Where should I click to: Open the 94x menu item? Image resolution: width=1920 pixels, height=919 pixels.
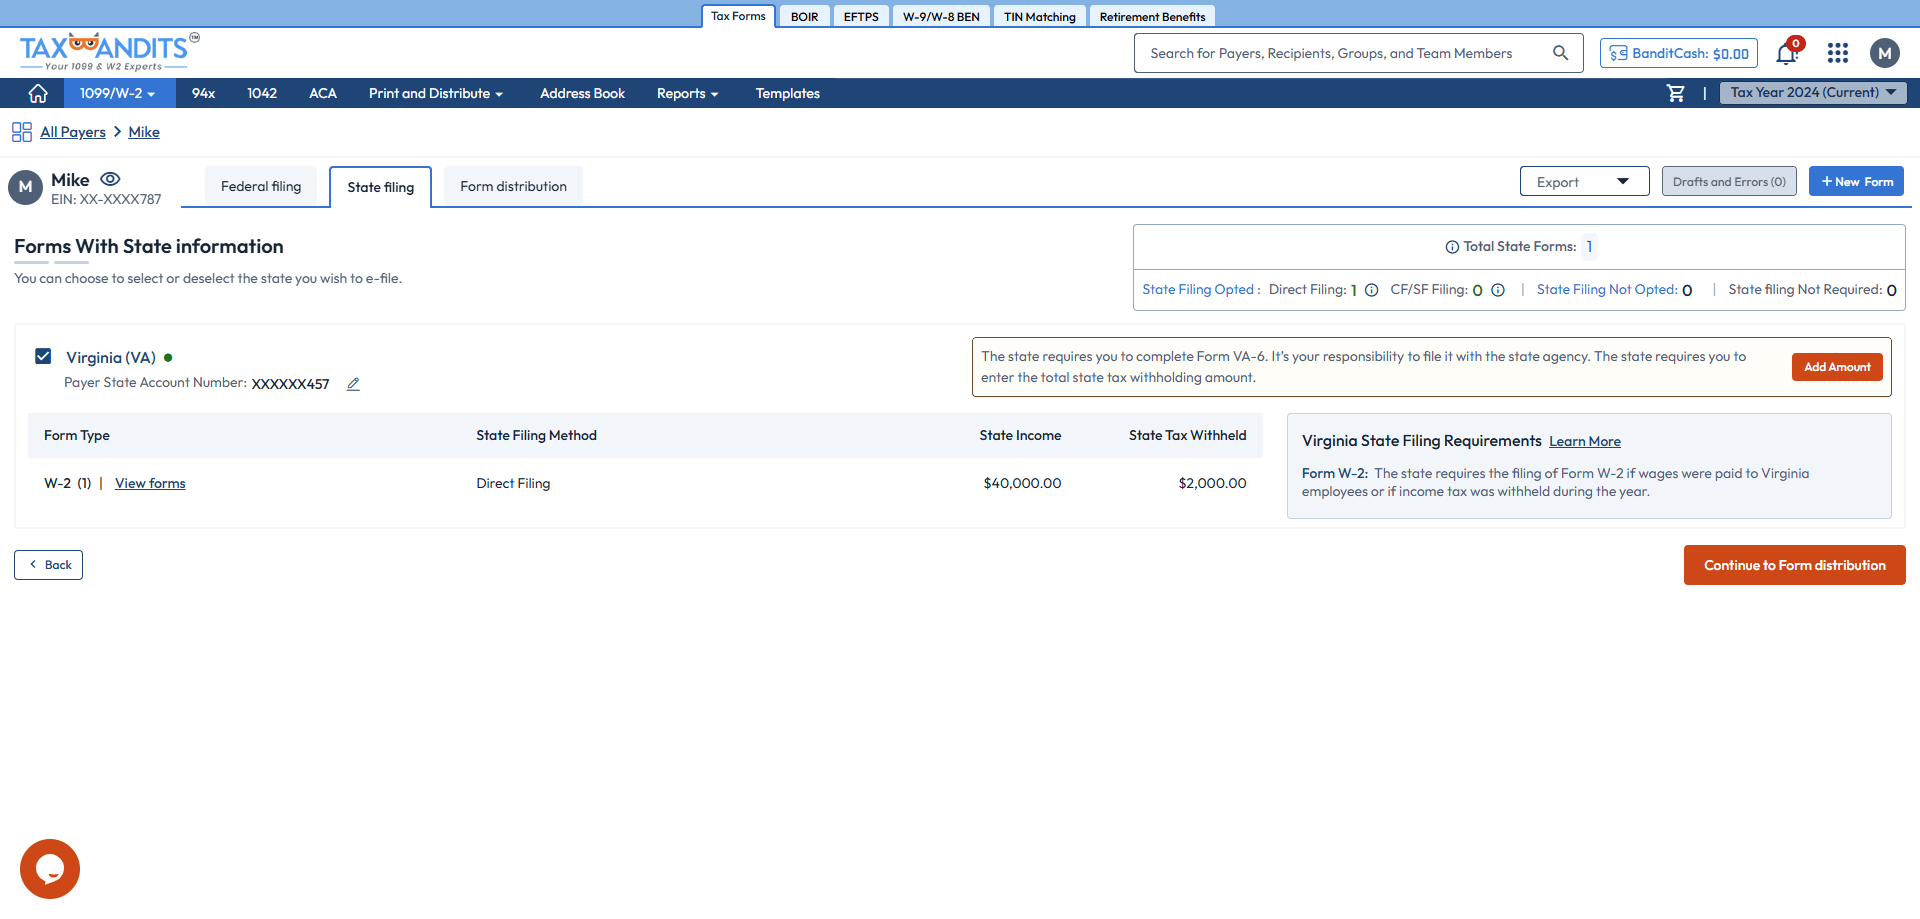(203, 93)
